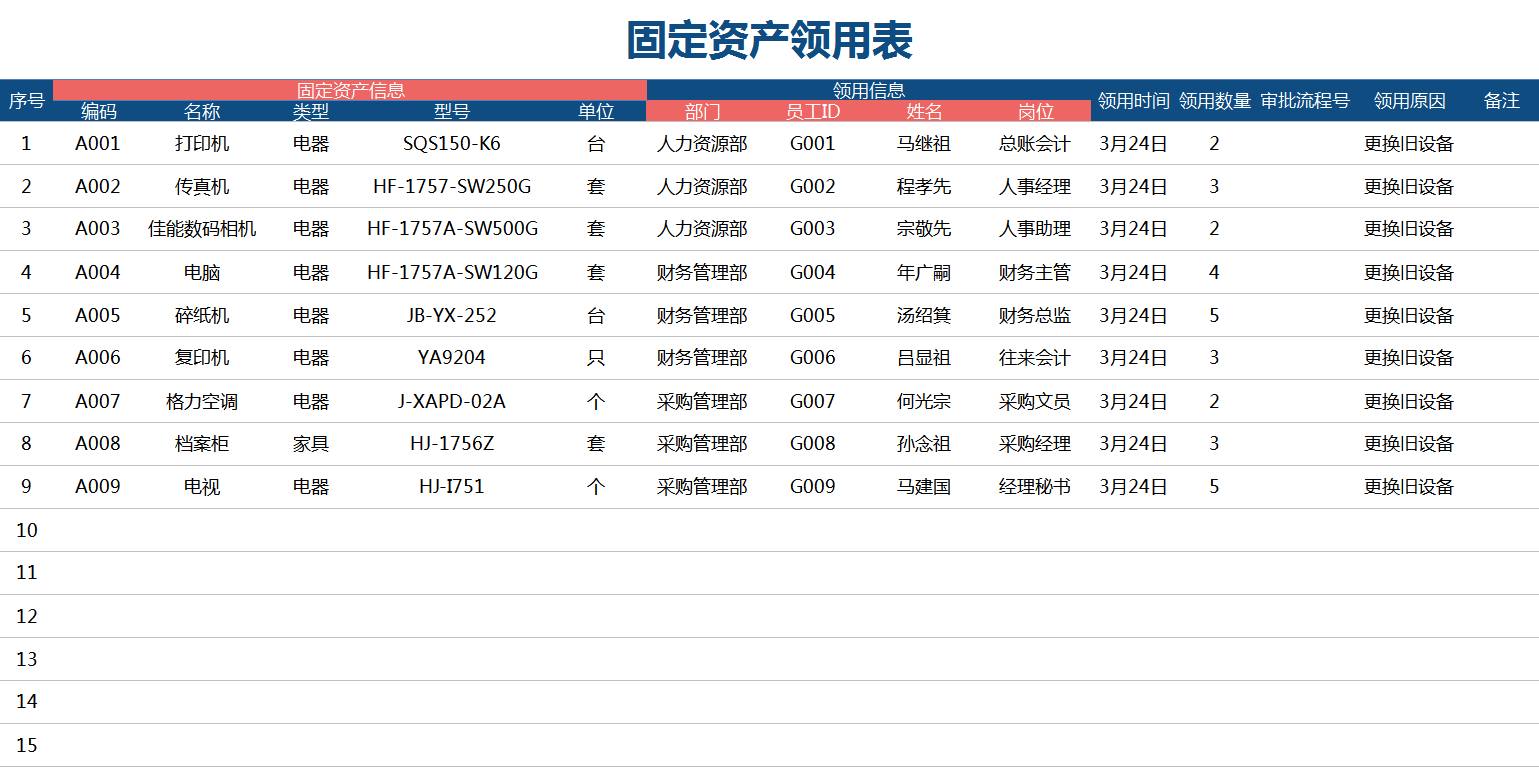Select model cell HF-1757-SW250G

452,186
